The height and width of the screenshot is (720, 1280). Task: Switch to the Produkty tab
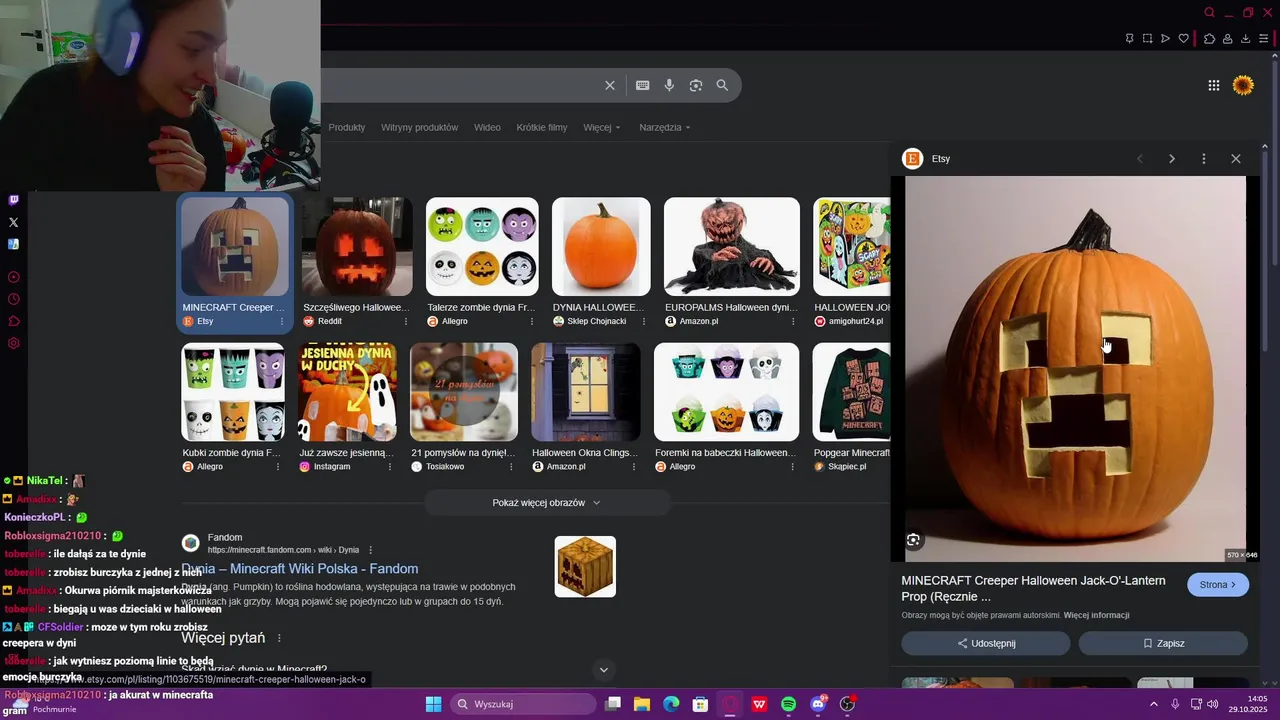point(347,127)
